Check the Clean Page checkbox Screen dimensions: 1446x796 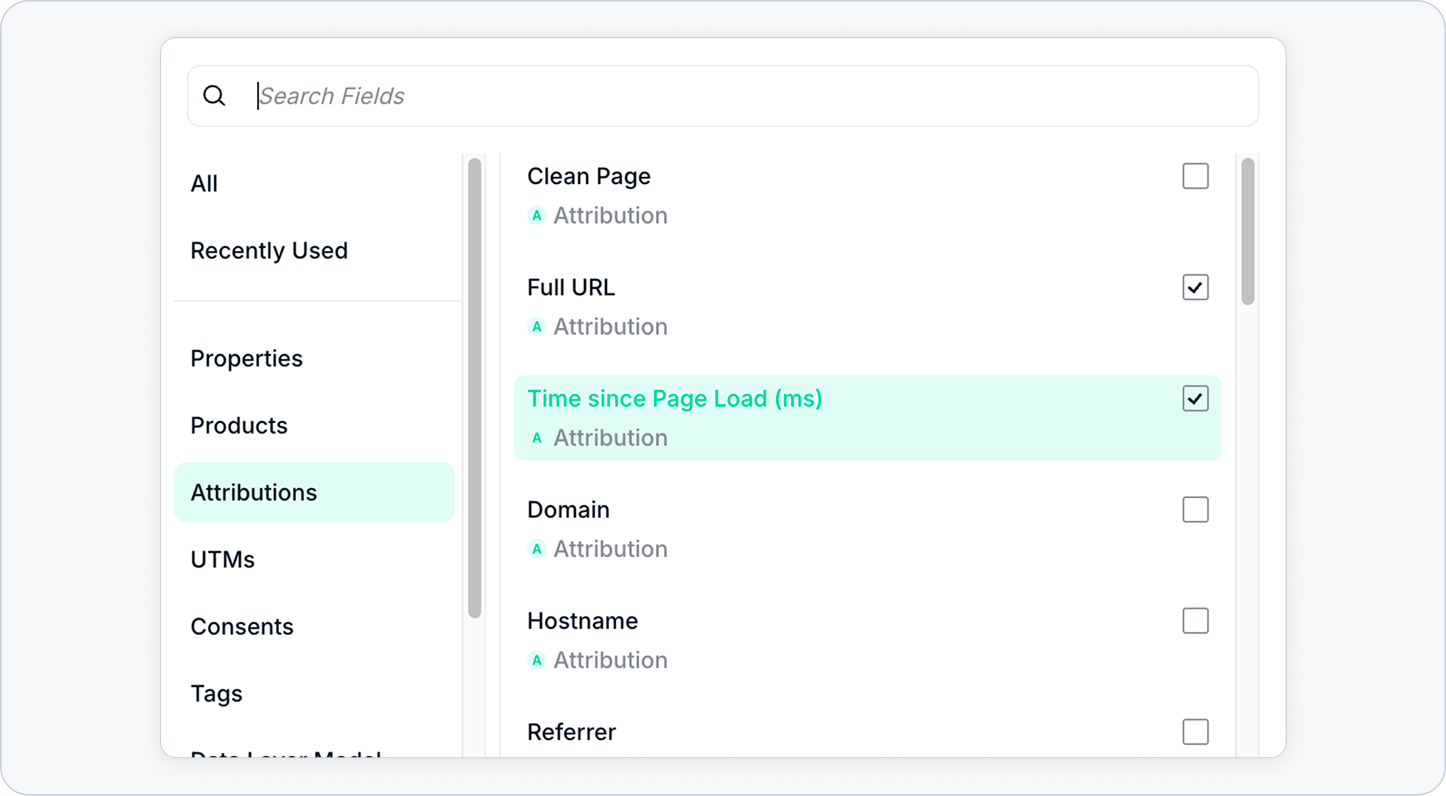[1196, 176]
